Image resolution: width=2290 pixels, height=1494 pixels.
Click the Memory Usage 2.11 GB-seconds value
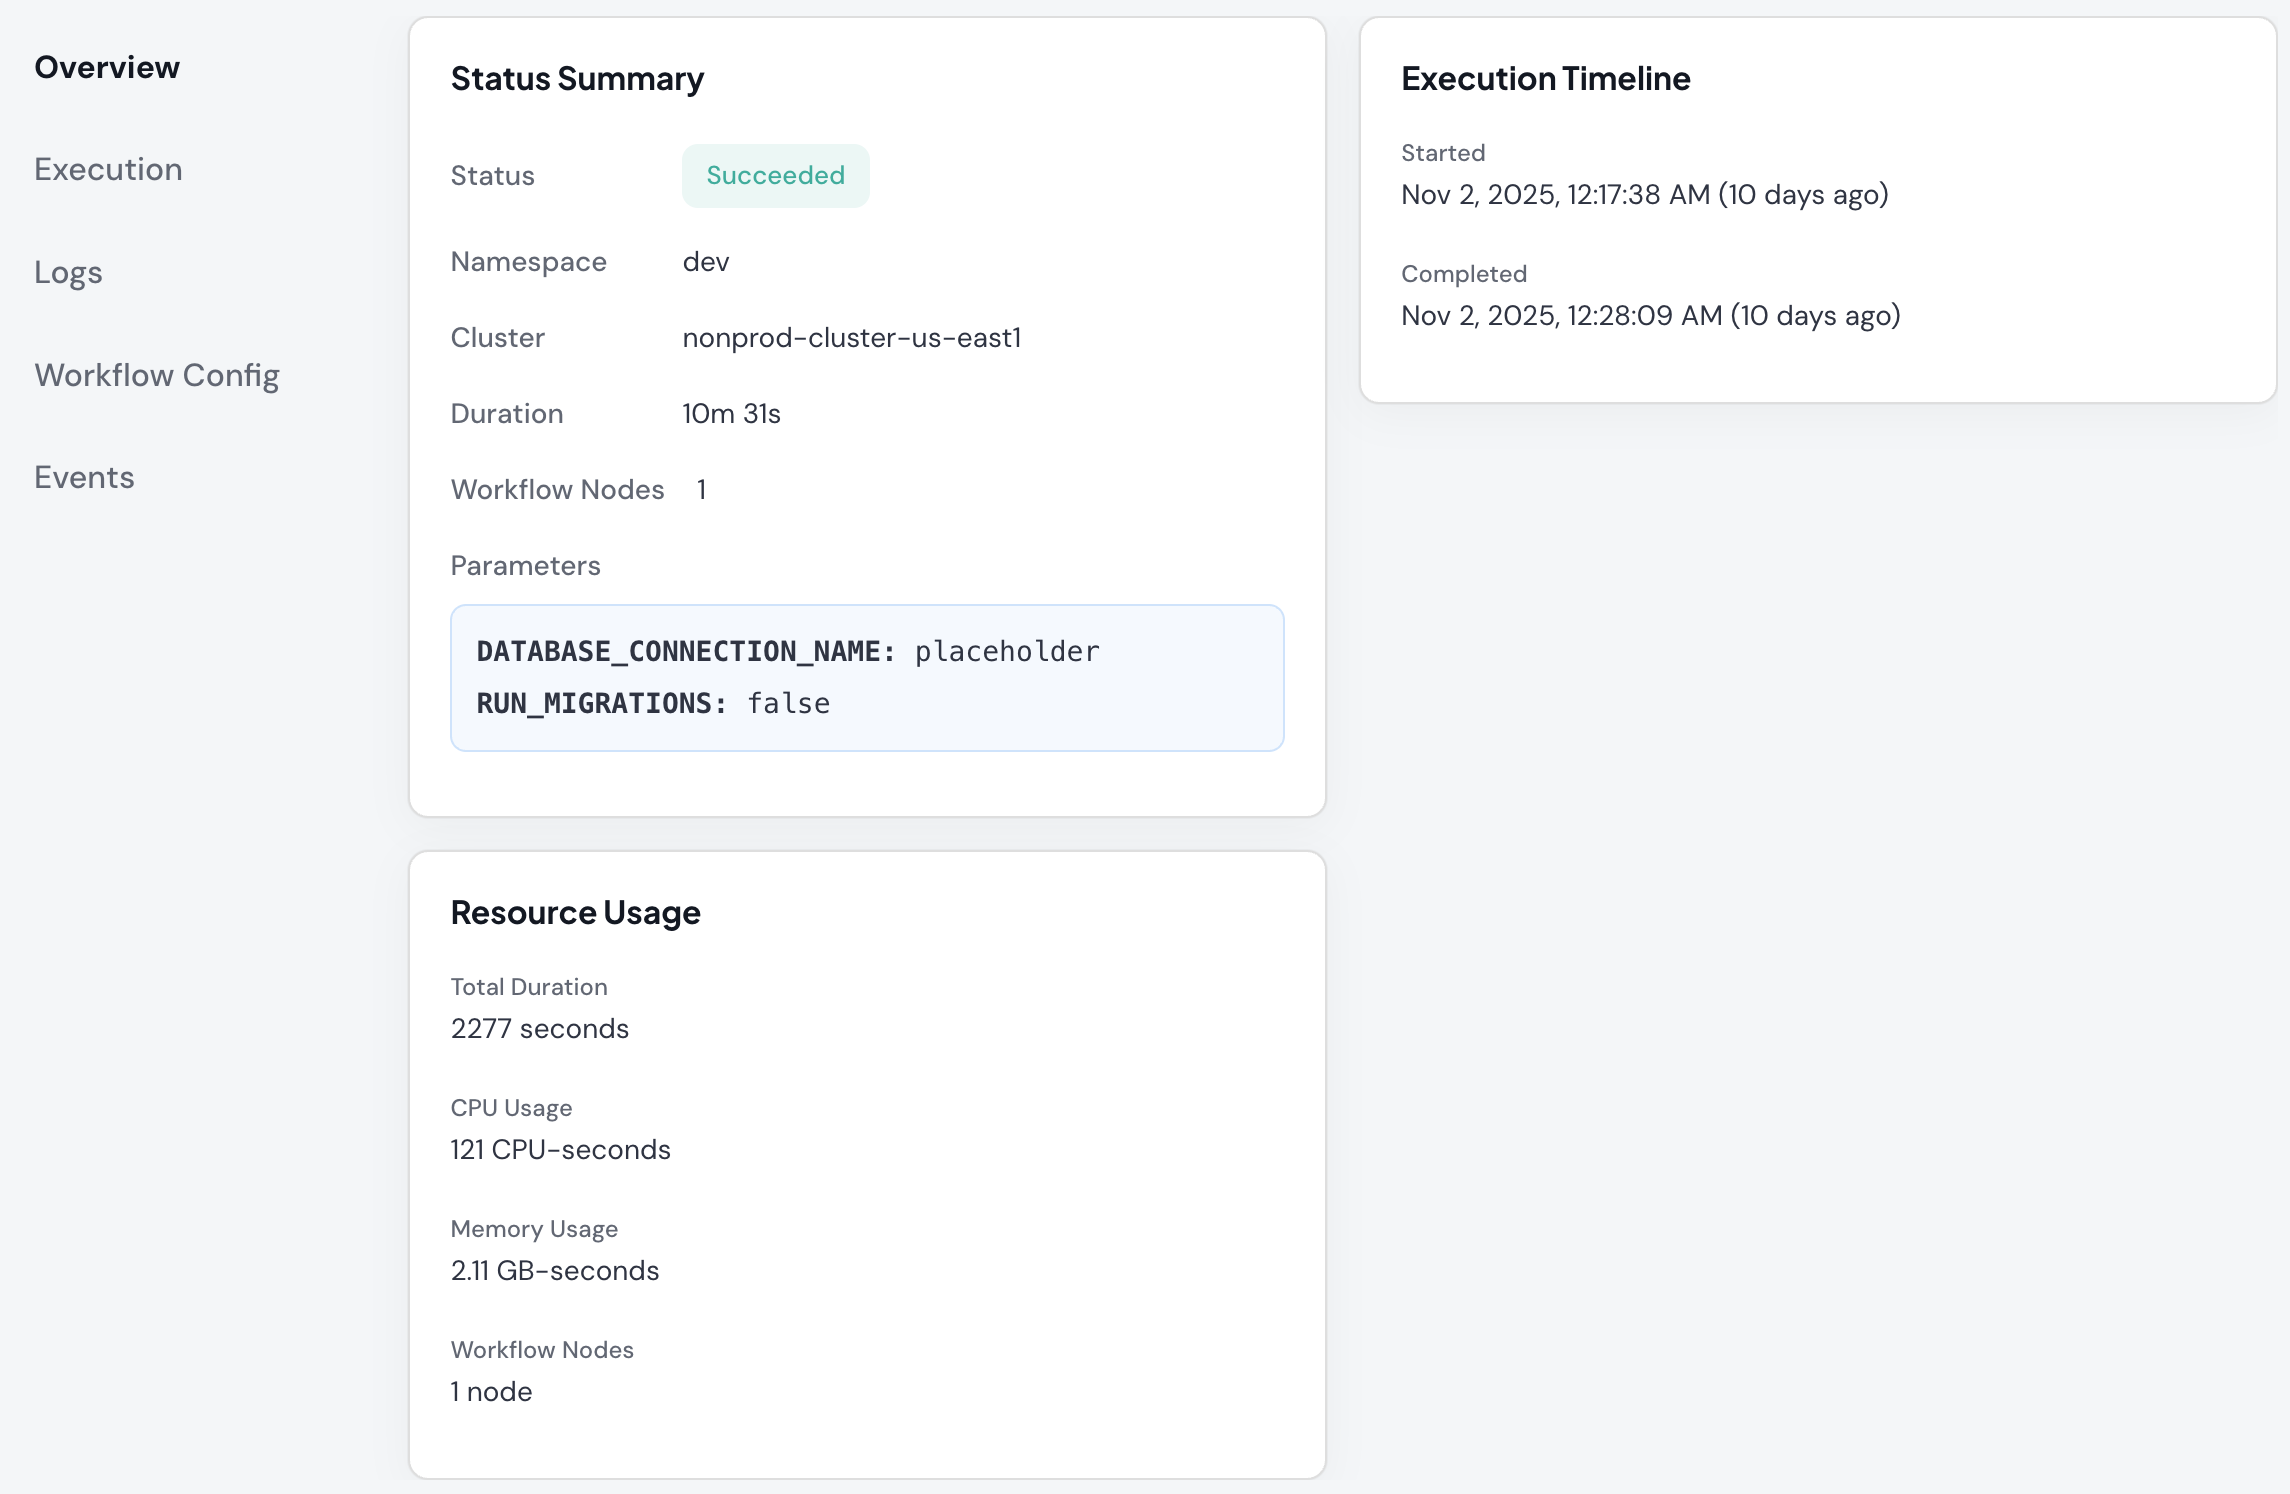[x=555, y=1270]
